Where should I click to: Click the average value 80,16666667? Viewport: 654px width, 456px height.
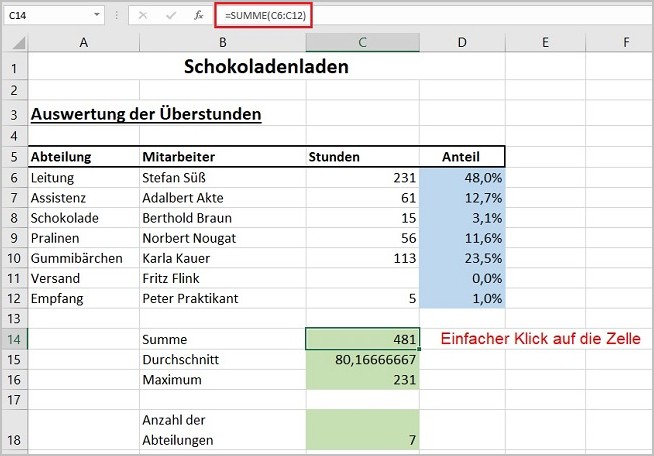click(x=362, y=360)
